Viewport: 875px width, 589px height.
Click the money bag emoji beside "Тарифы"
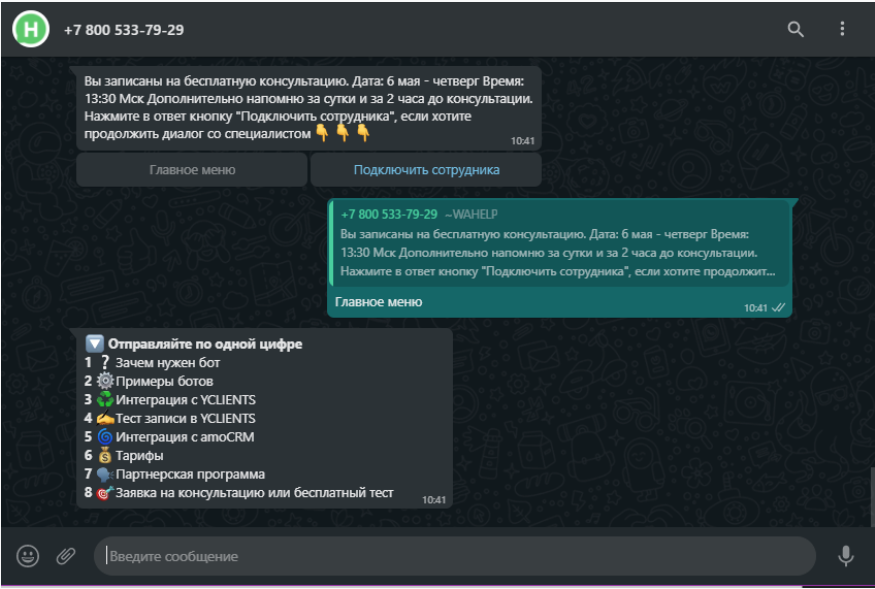click(x=105, y=456)
